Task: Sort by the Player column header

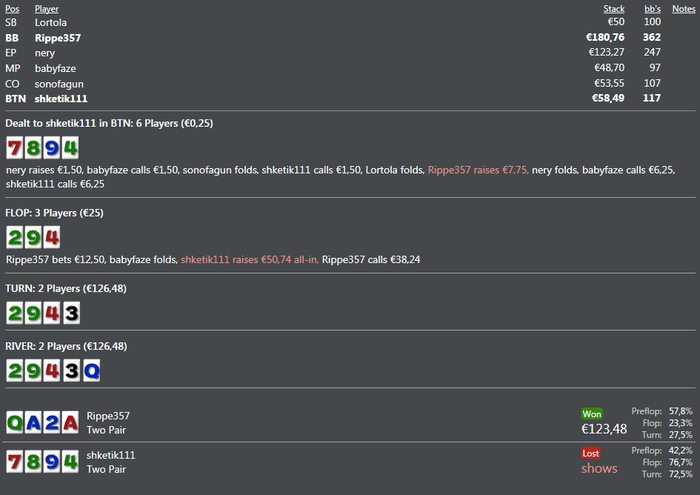Action: pos(47,9)
